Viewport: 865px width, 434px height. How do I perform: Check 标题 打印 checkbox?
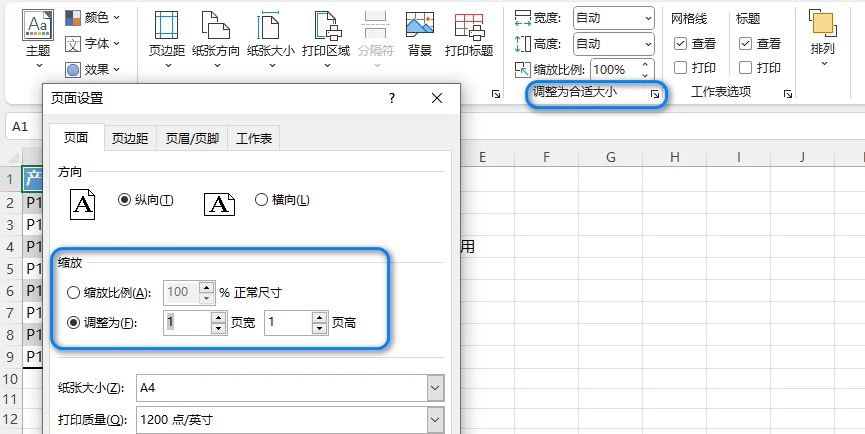[x=745, y=68]
